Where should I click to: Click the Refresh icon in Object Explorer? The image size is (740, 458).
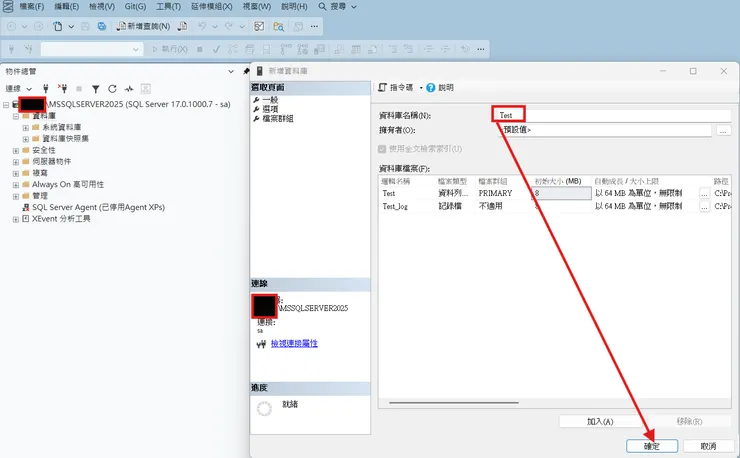tap(112, 88)
